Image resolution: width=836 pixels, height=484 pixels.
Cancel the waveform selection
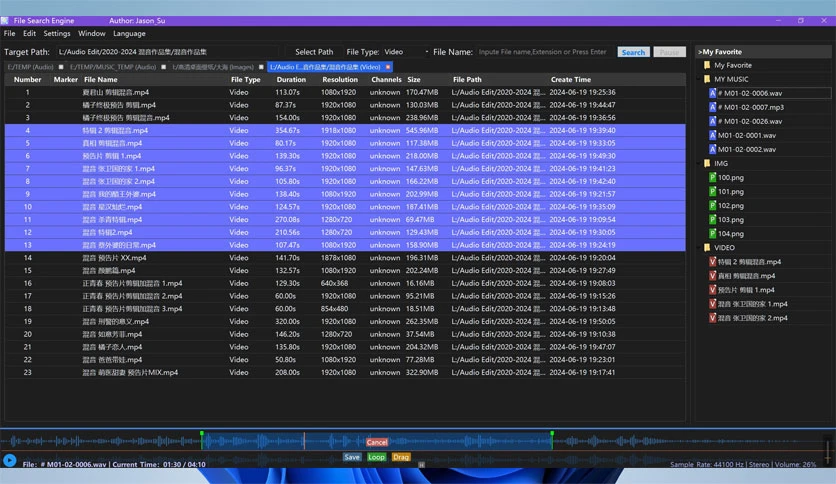pos(377,442)
